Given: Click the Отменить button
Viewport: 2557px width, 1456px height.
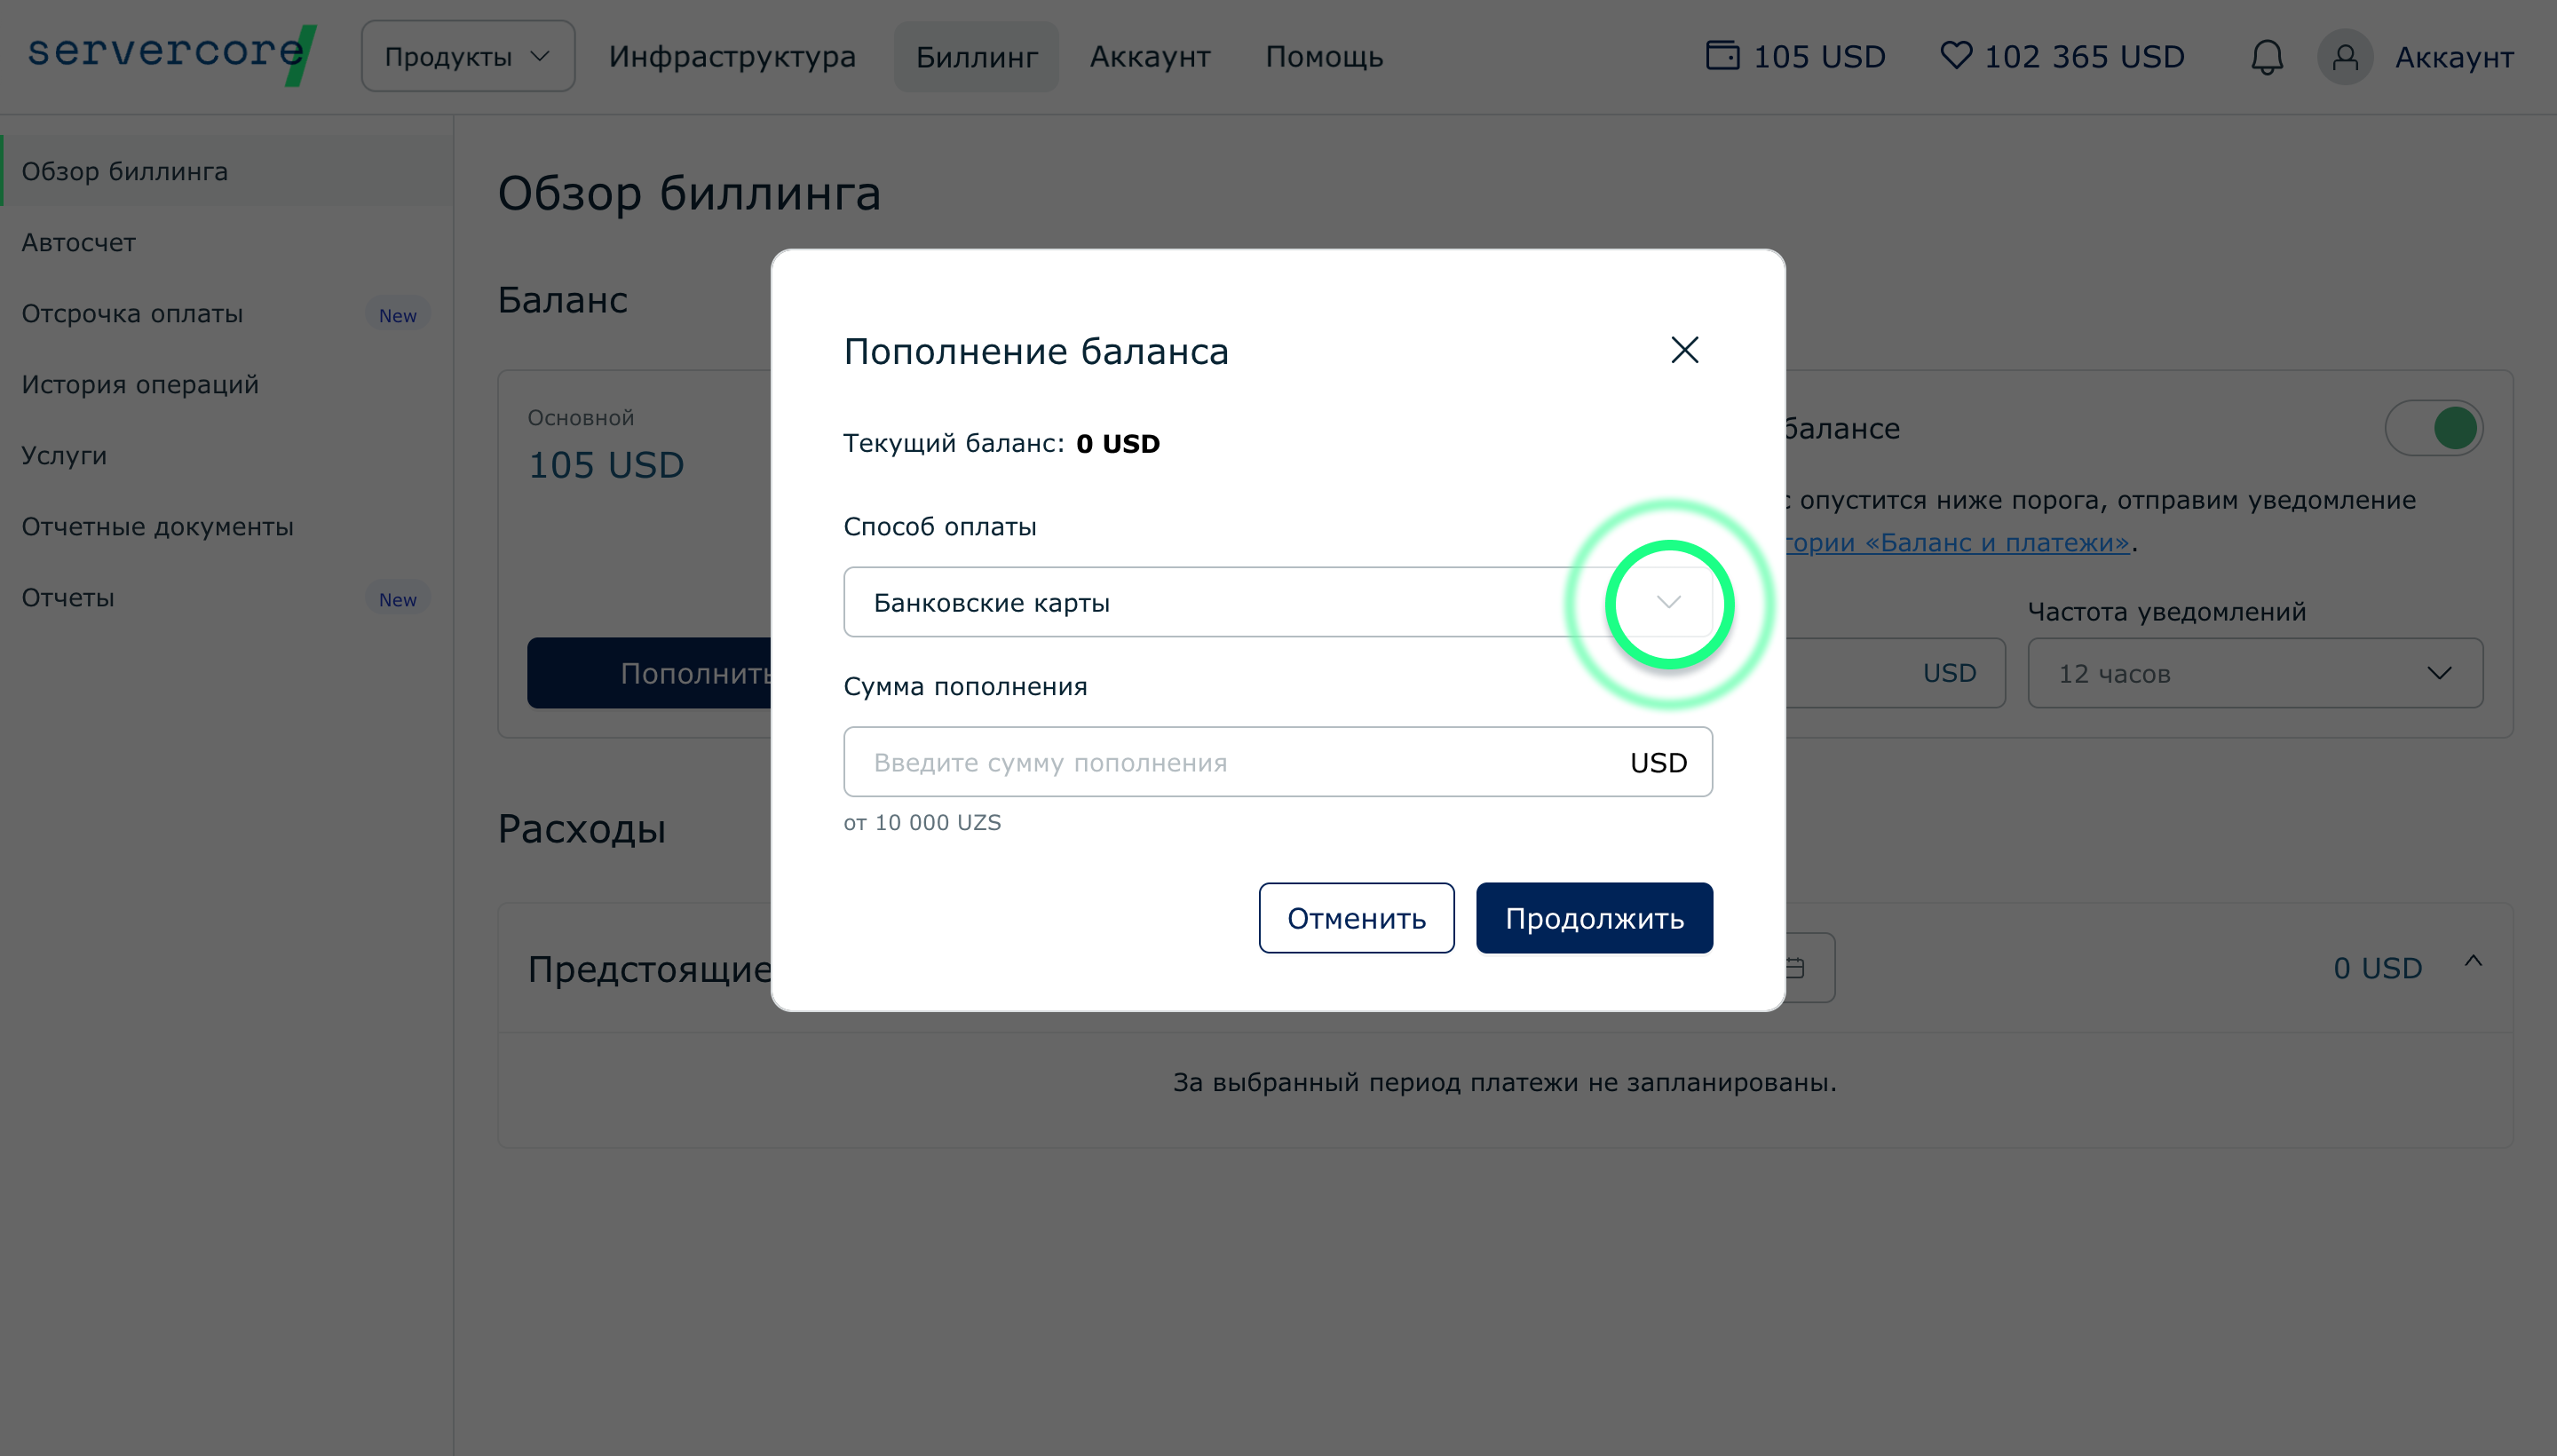Looking at the screenshot, I should coord(1356,918).
